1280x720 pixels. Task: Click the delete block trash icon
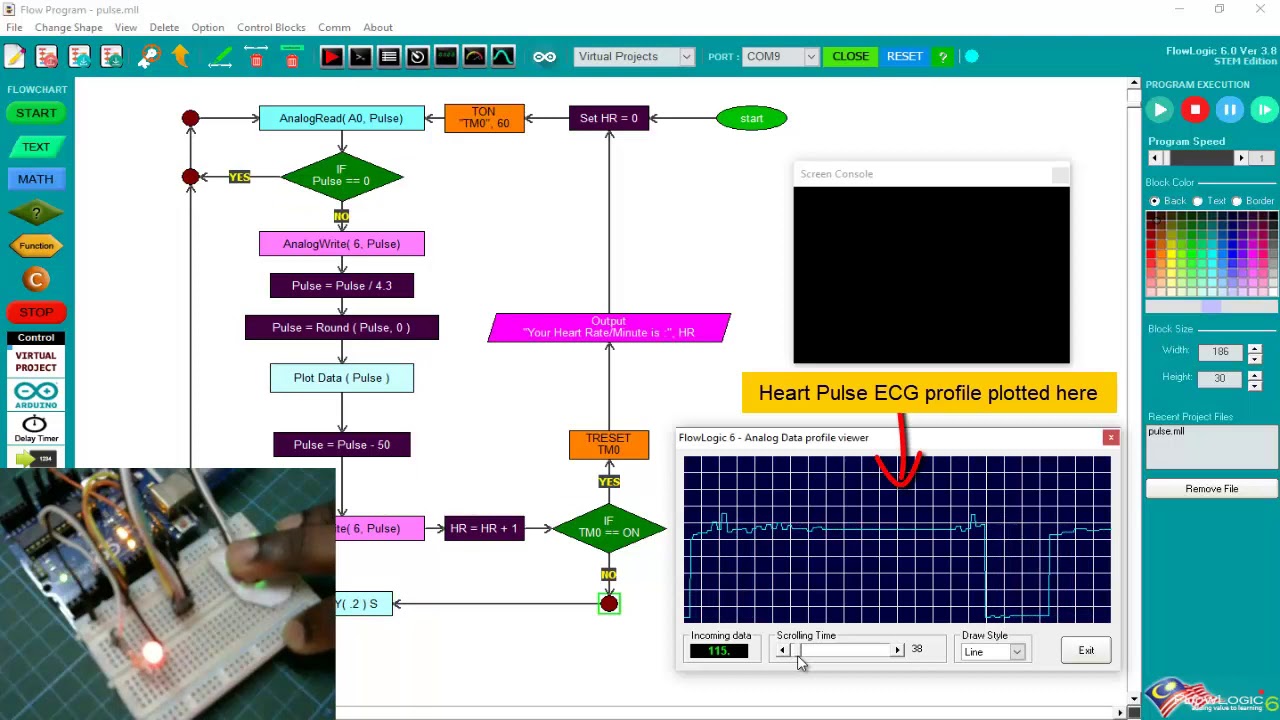point(291,57)
